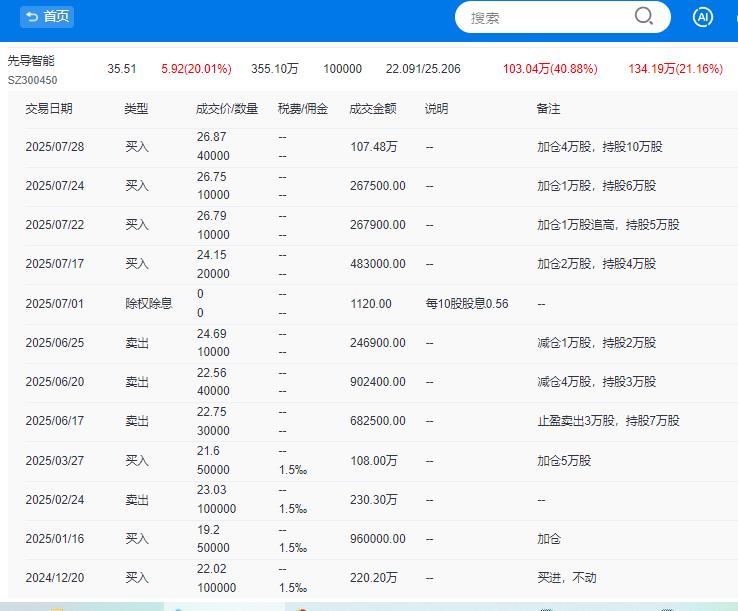Click the amount 483000.00
The image size is (738, 611).
coord(377,264)
